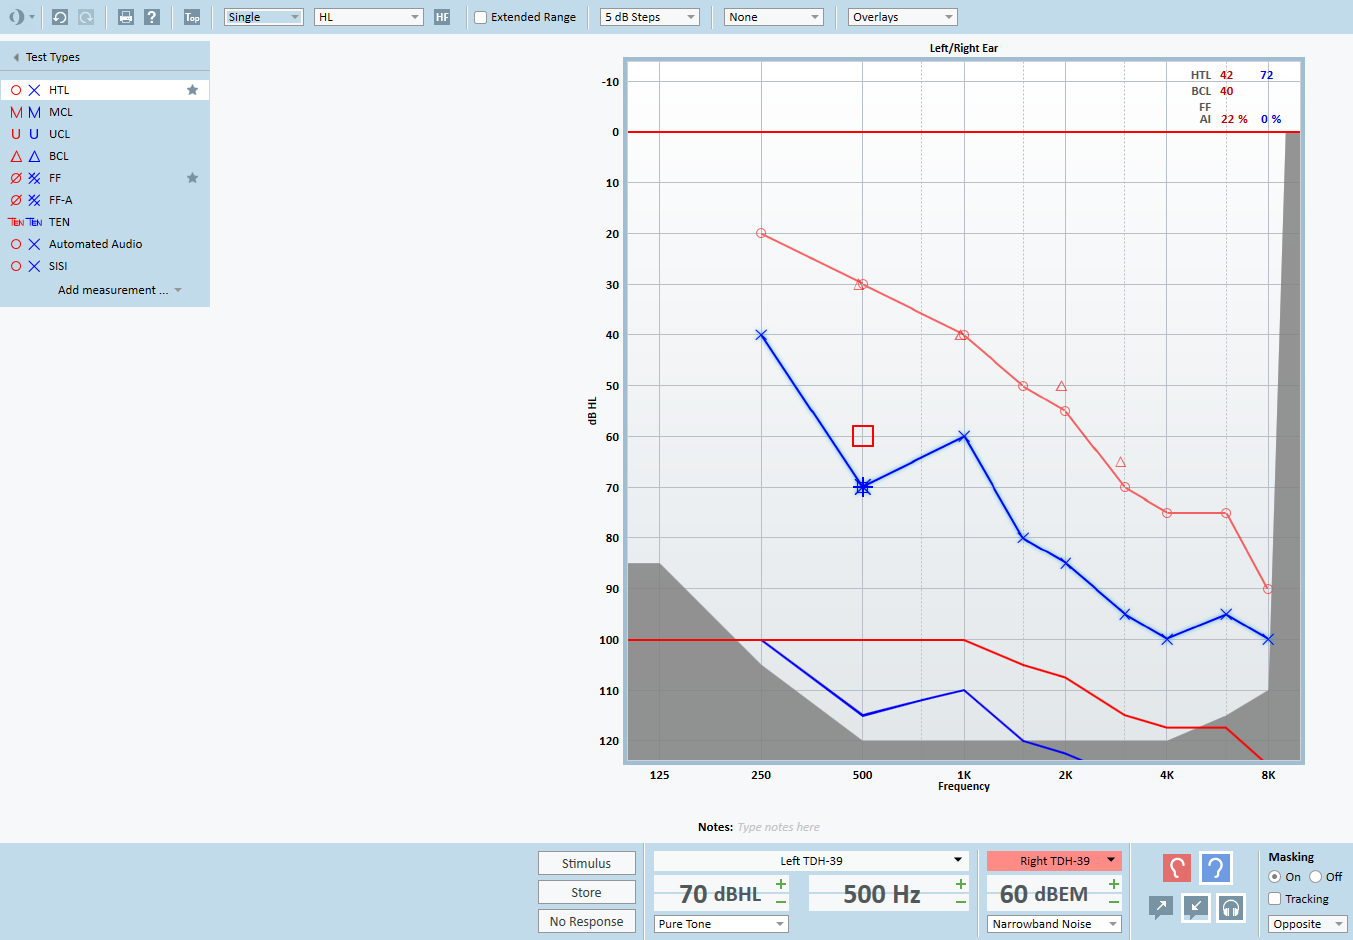Screen dimensions: 1353x940
Task: Click the print icon in the toolbar
Action: (x=126, y=17)
